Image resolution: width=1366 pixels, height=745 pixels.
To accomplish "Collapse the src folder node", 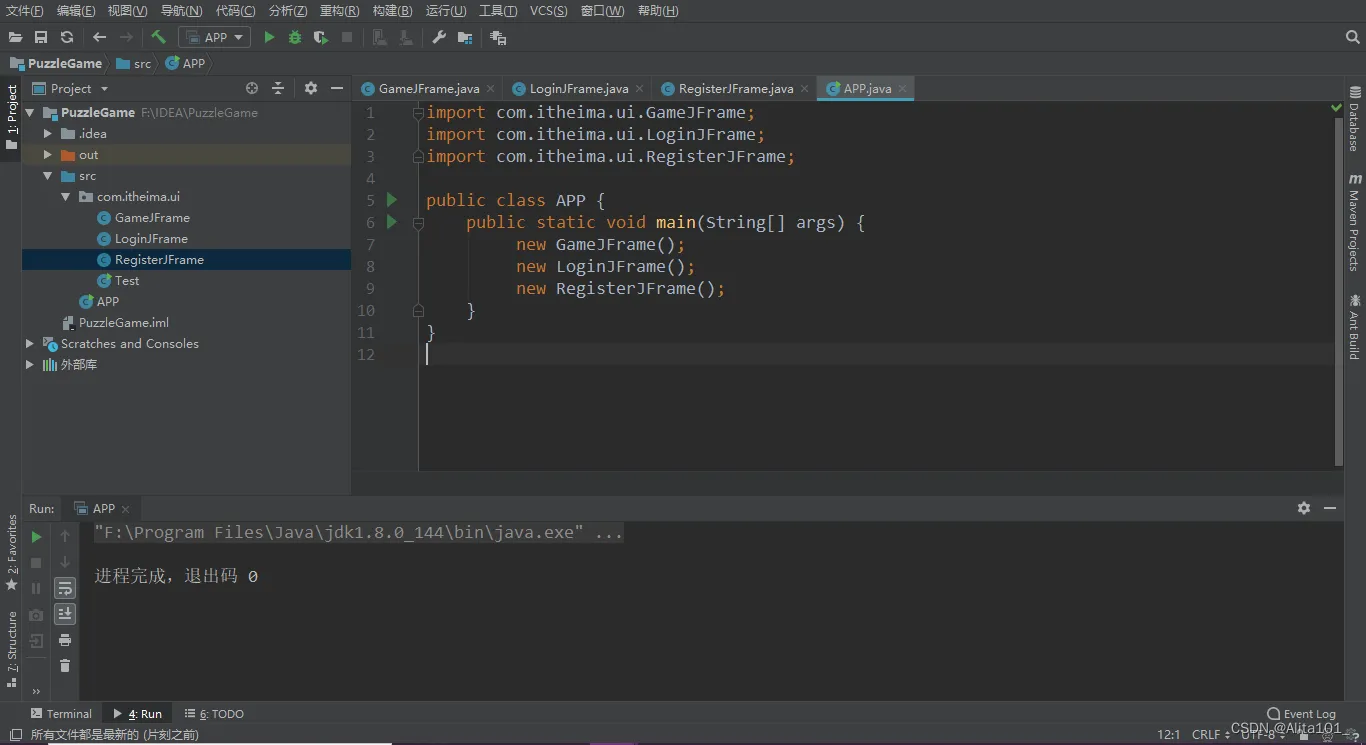I will [x=47, y=176].
